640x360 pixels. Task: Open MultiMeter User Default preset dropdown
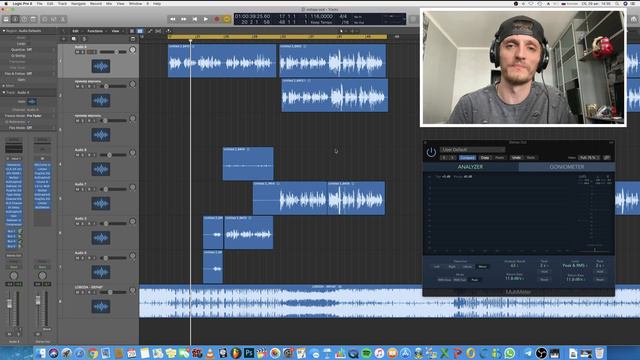[x=472, y=150]
